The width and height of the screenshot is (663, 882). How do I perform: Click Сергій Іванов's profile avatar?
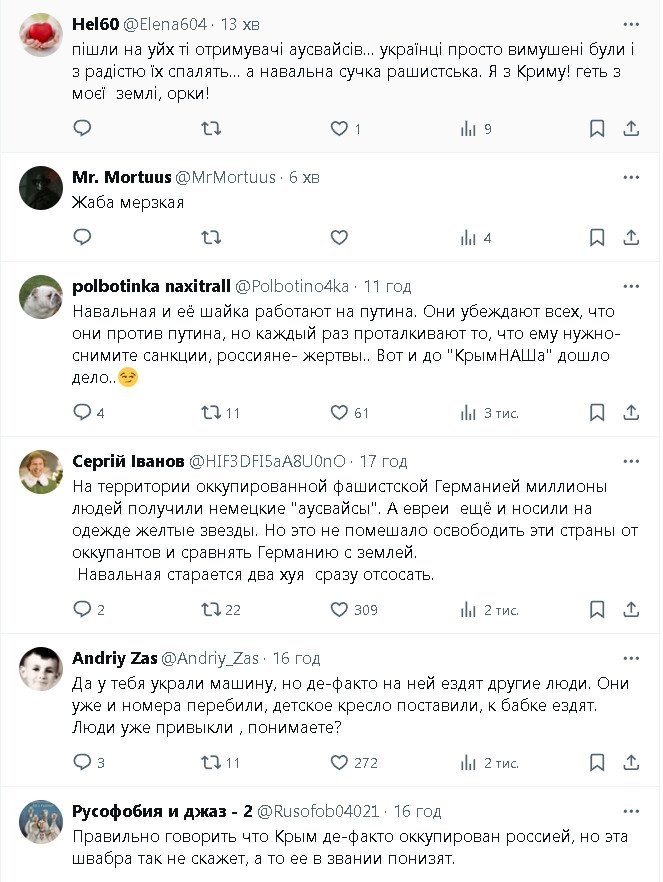[x=41, y=472]
